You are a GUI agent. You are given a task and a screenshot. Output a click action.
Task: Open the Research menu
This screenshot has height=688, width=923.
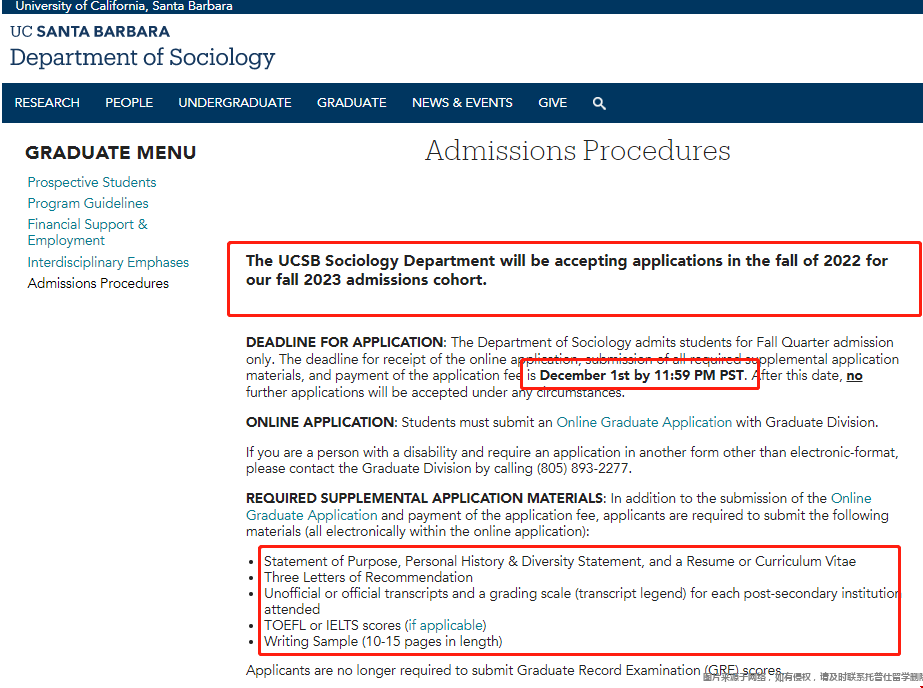[47, 103]
